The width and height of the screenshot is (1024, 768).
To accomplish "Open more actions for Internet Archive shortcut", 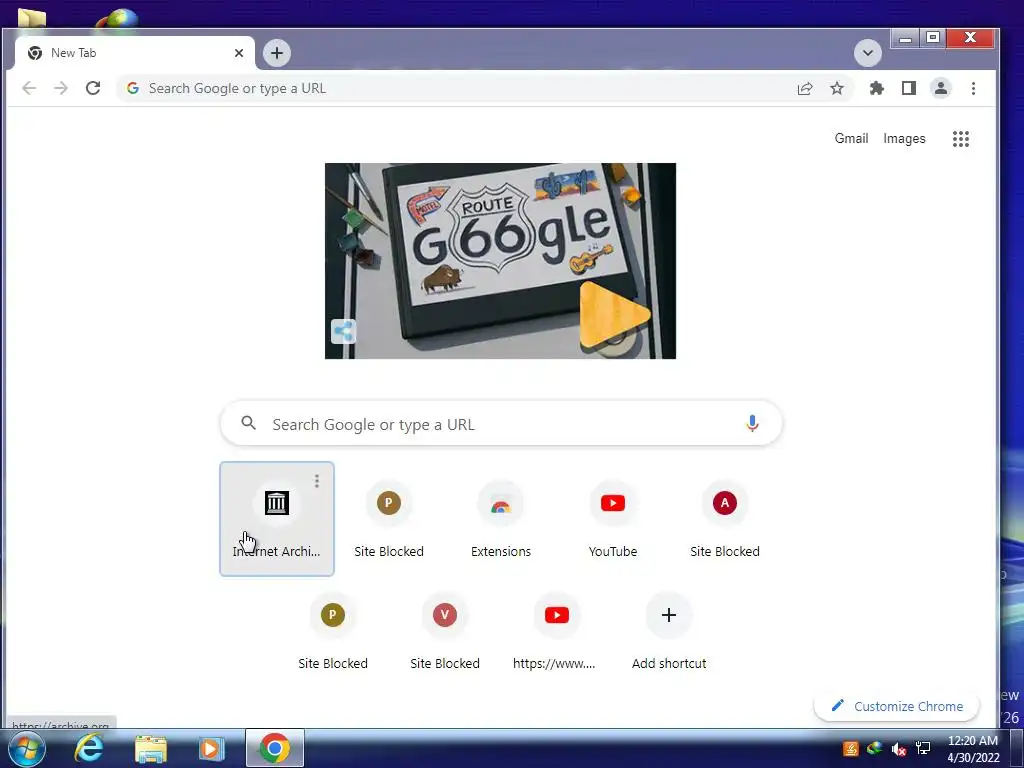I will pyautogui.click(x=317, y=481).
